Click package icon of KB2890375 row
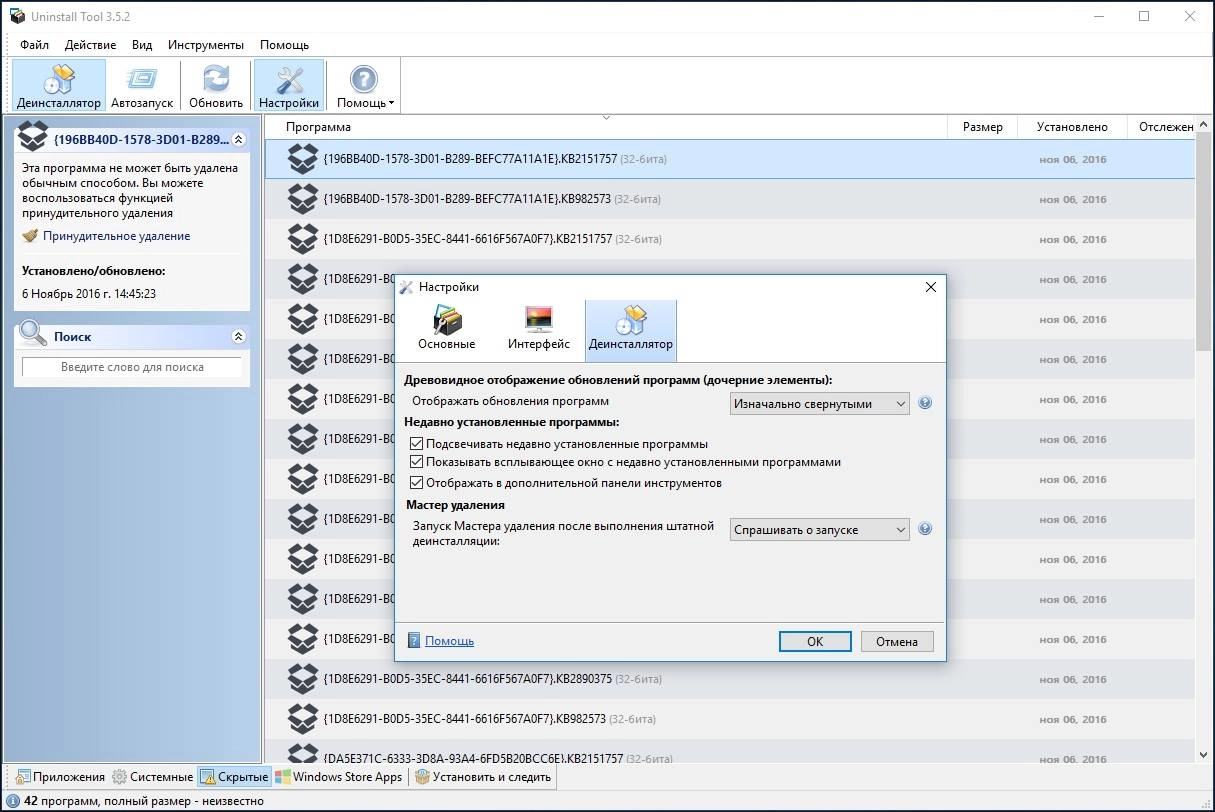This screenshot has height=812, width=1215. point(303,679)
